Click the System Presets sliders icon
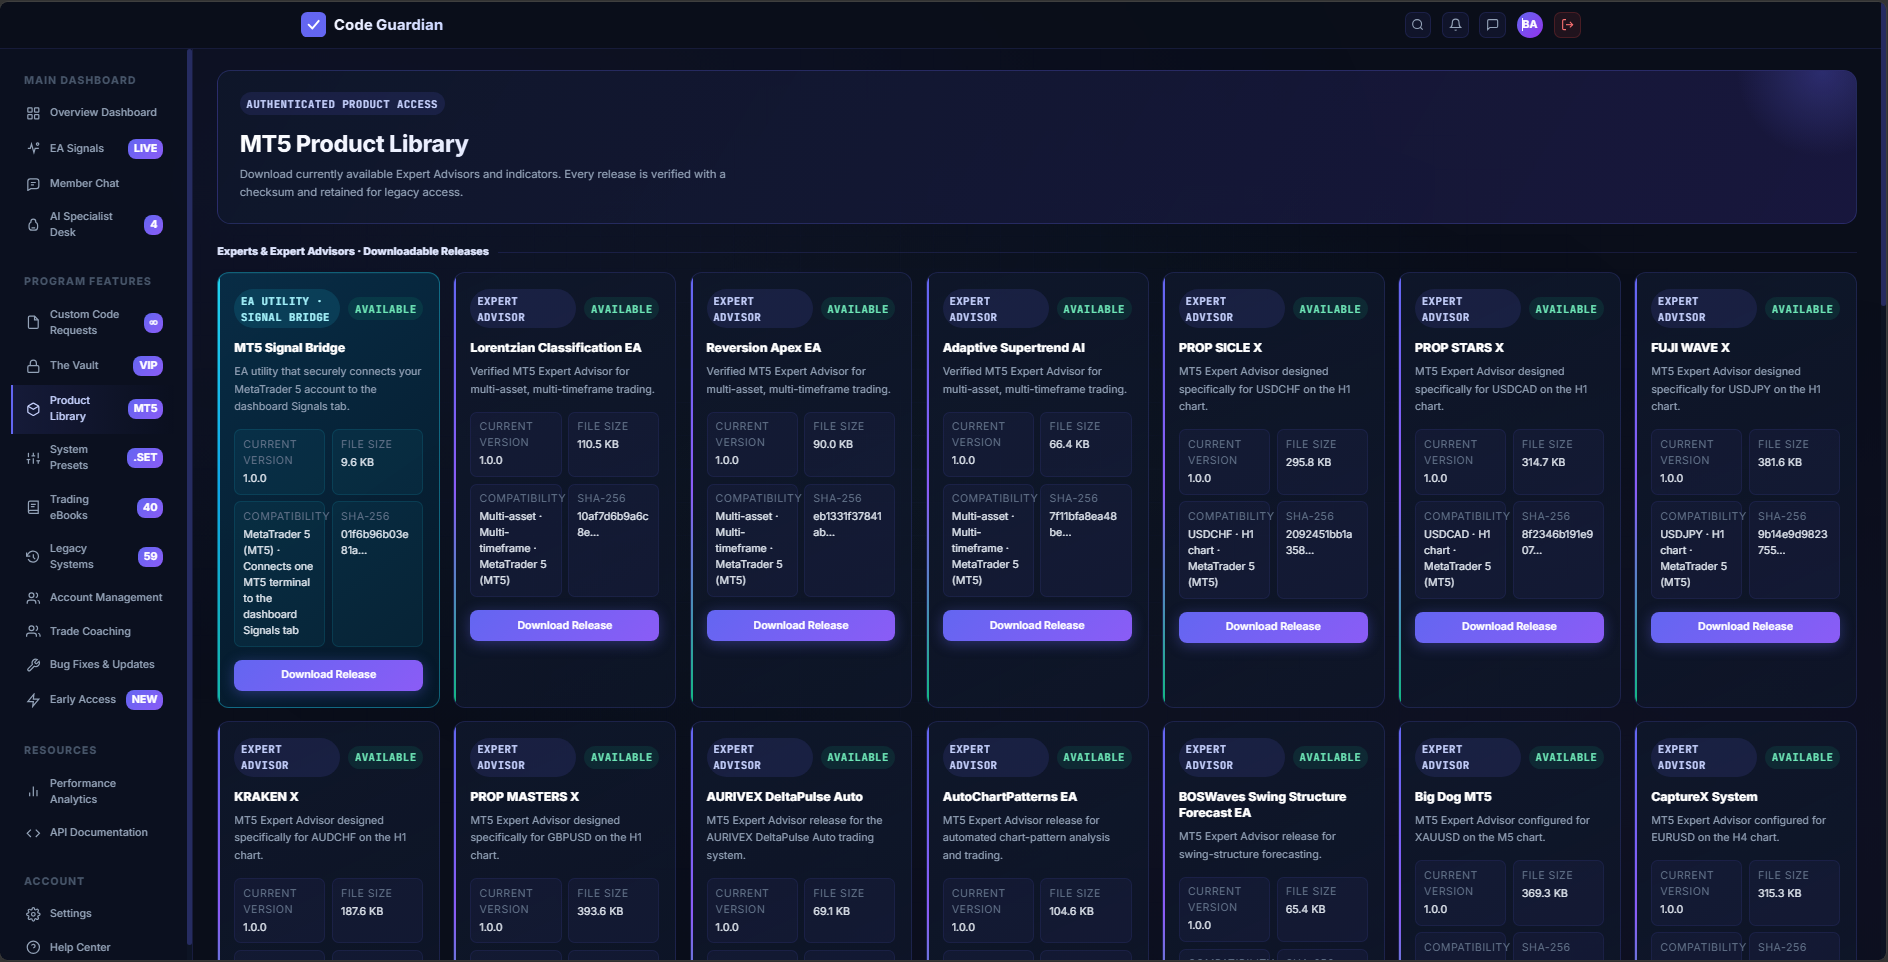The image size is (1888, 962). pyautogui.click(x=33, y=458)
